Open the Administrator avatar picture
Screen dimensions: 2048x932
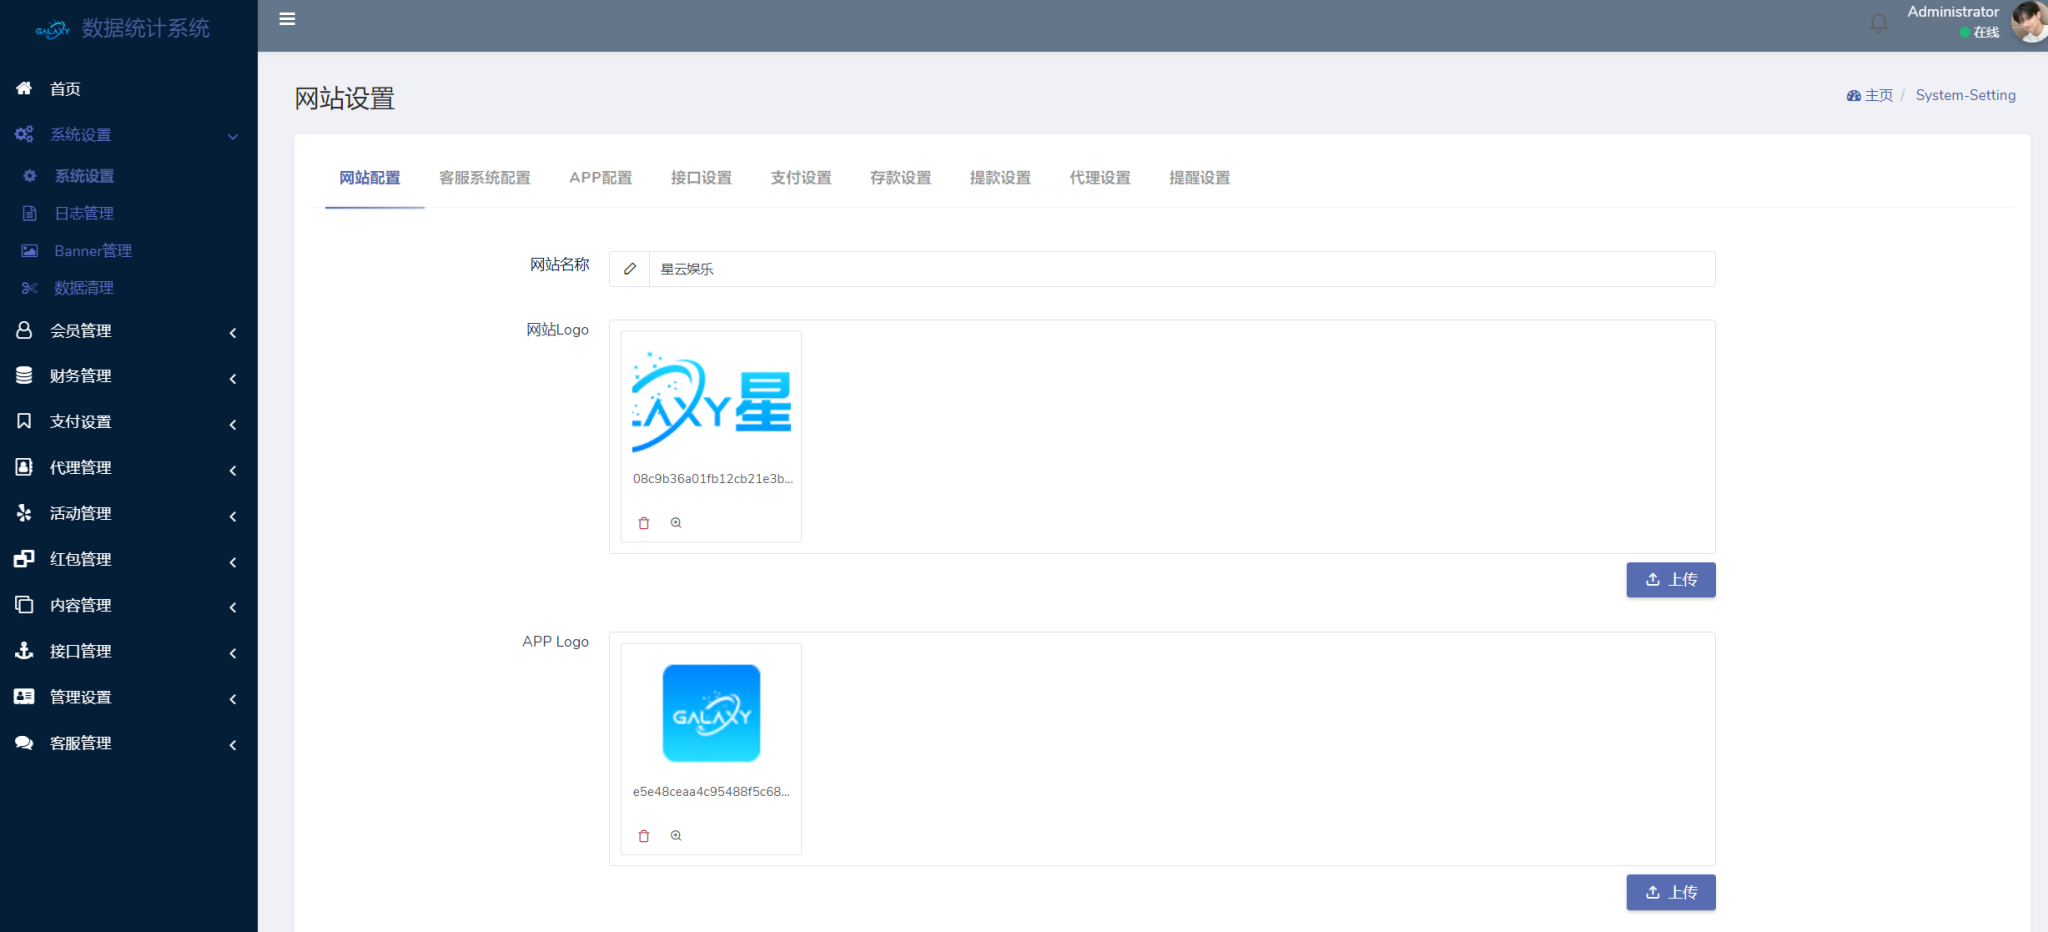(2029, 22)
